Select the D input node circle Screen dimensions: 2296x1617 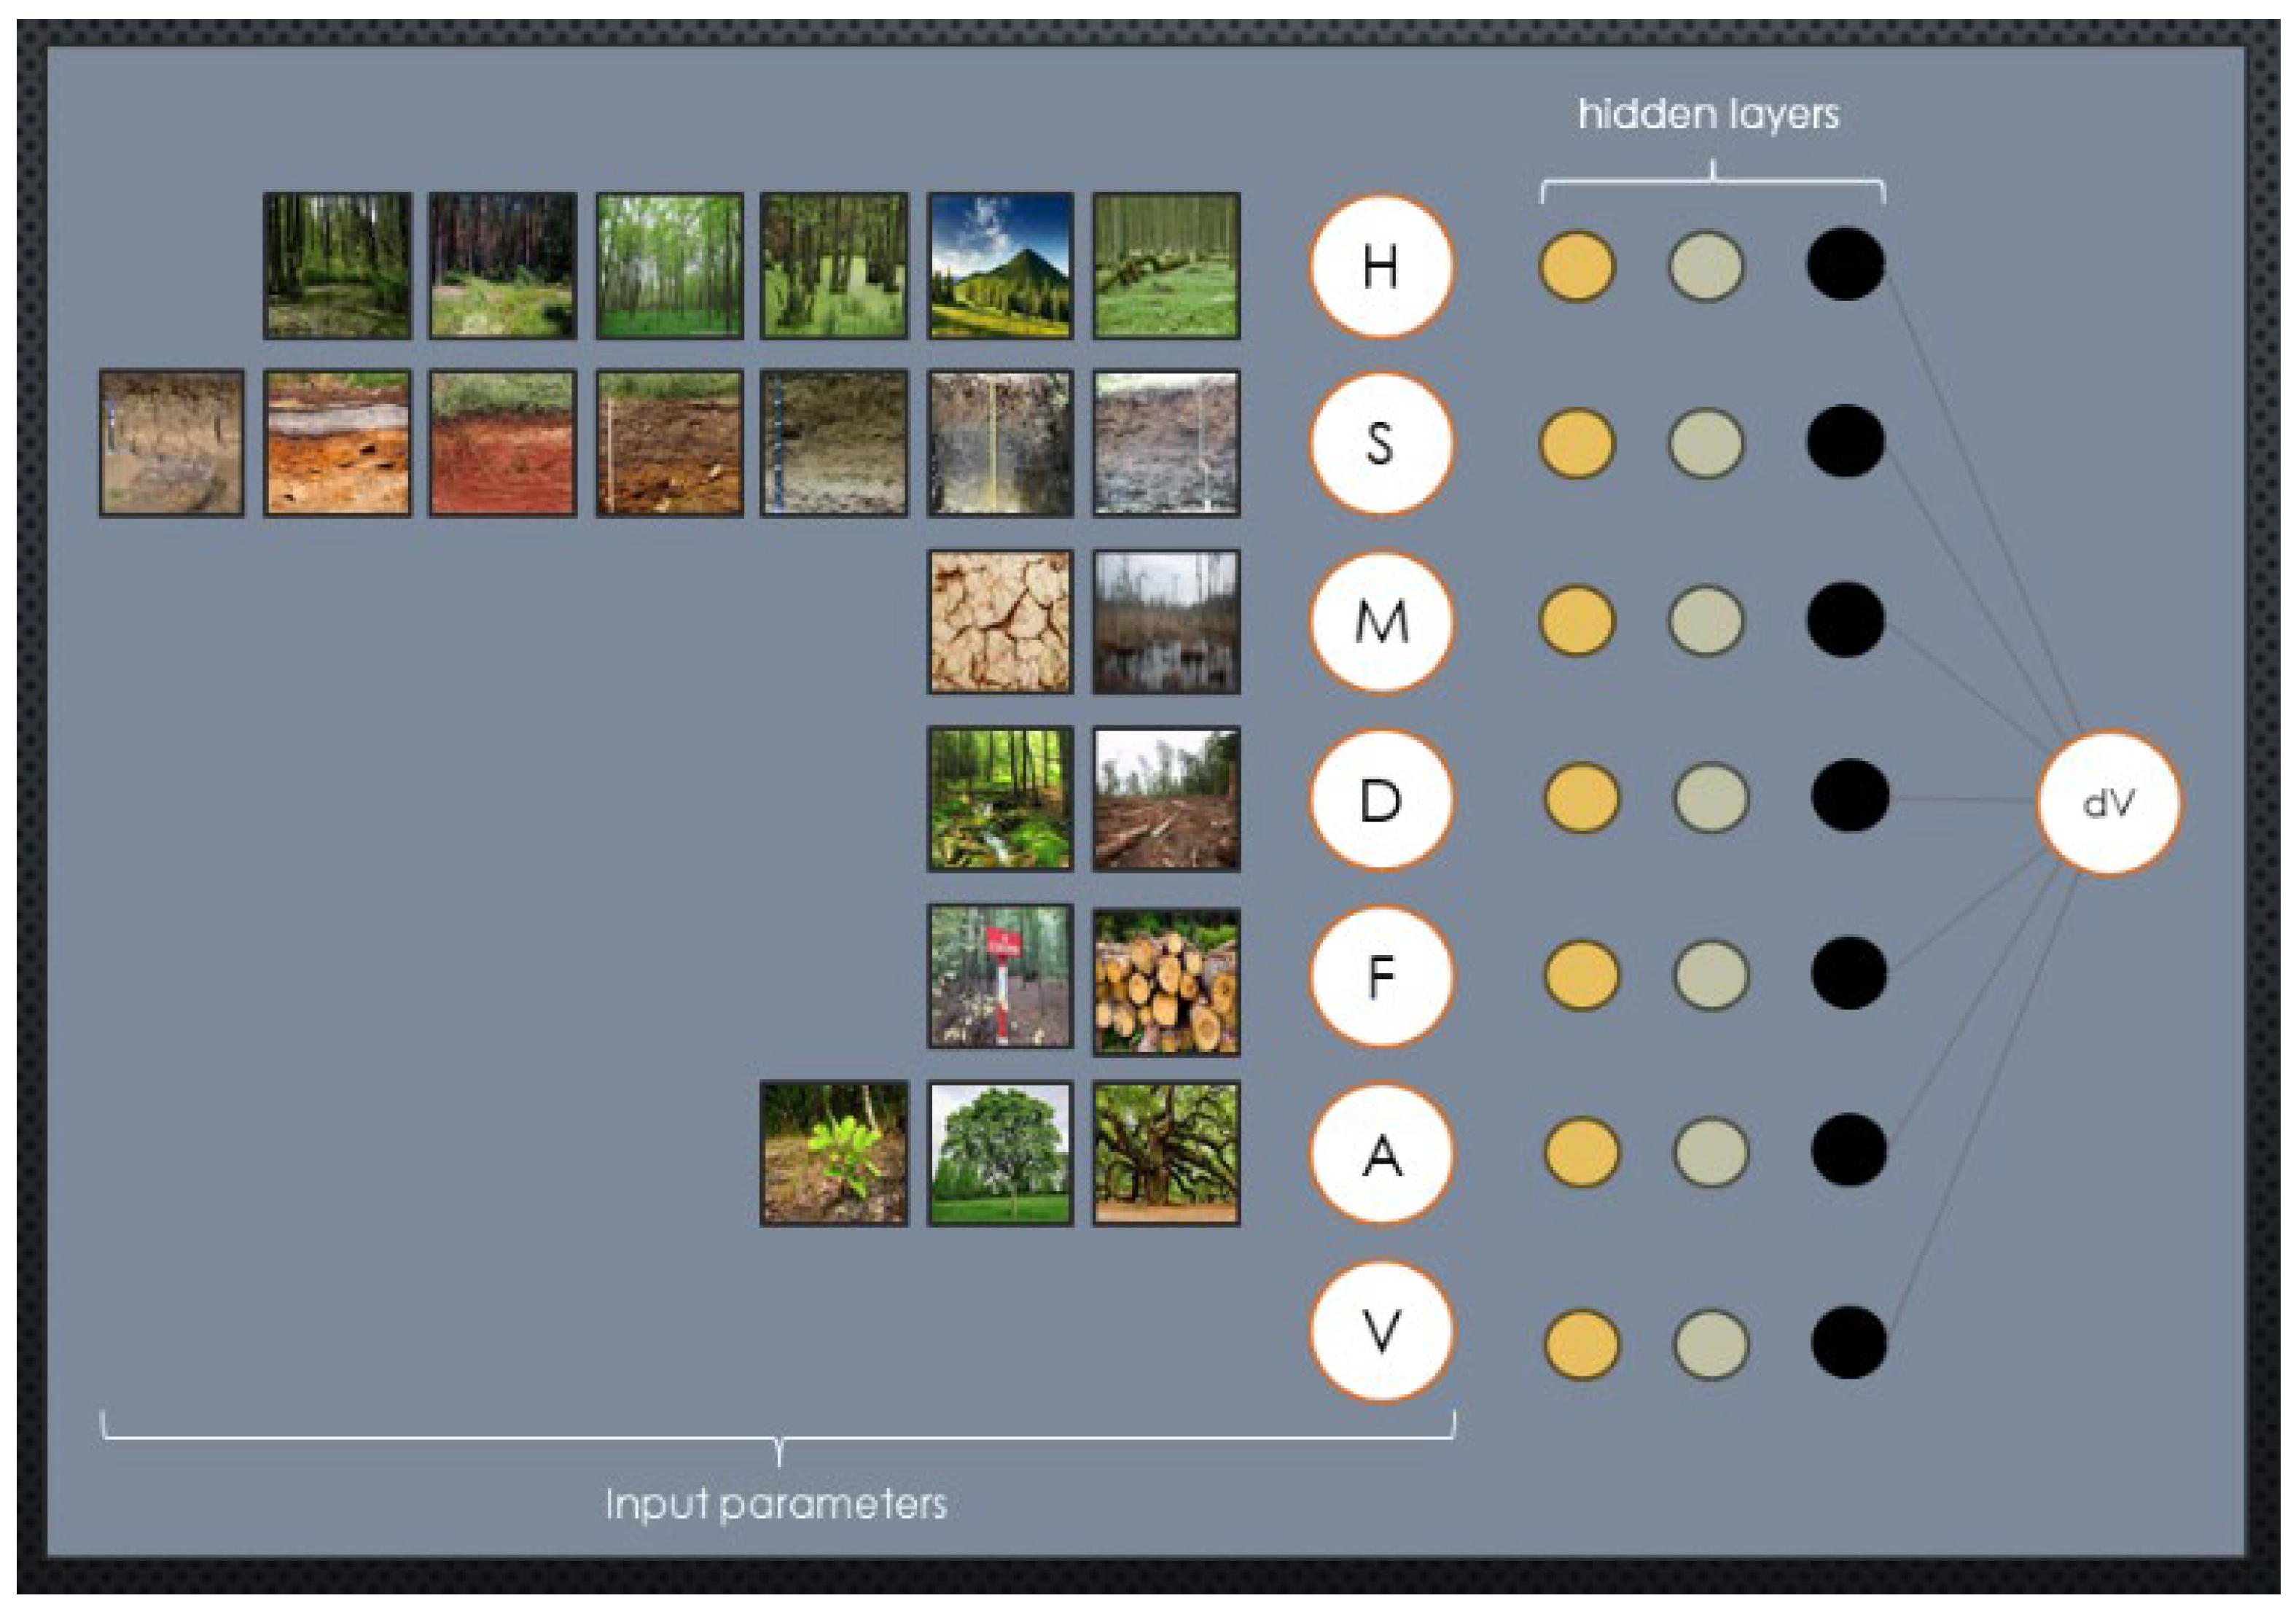(1380, 799)
